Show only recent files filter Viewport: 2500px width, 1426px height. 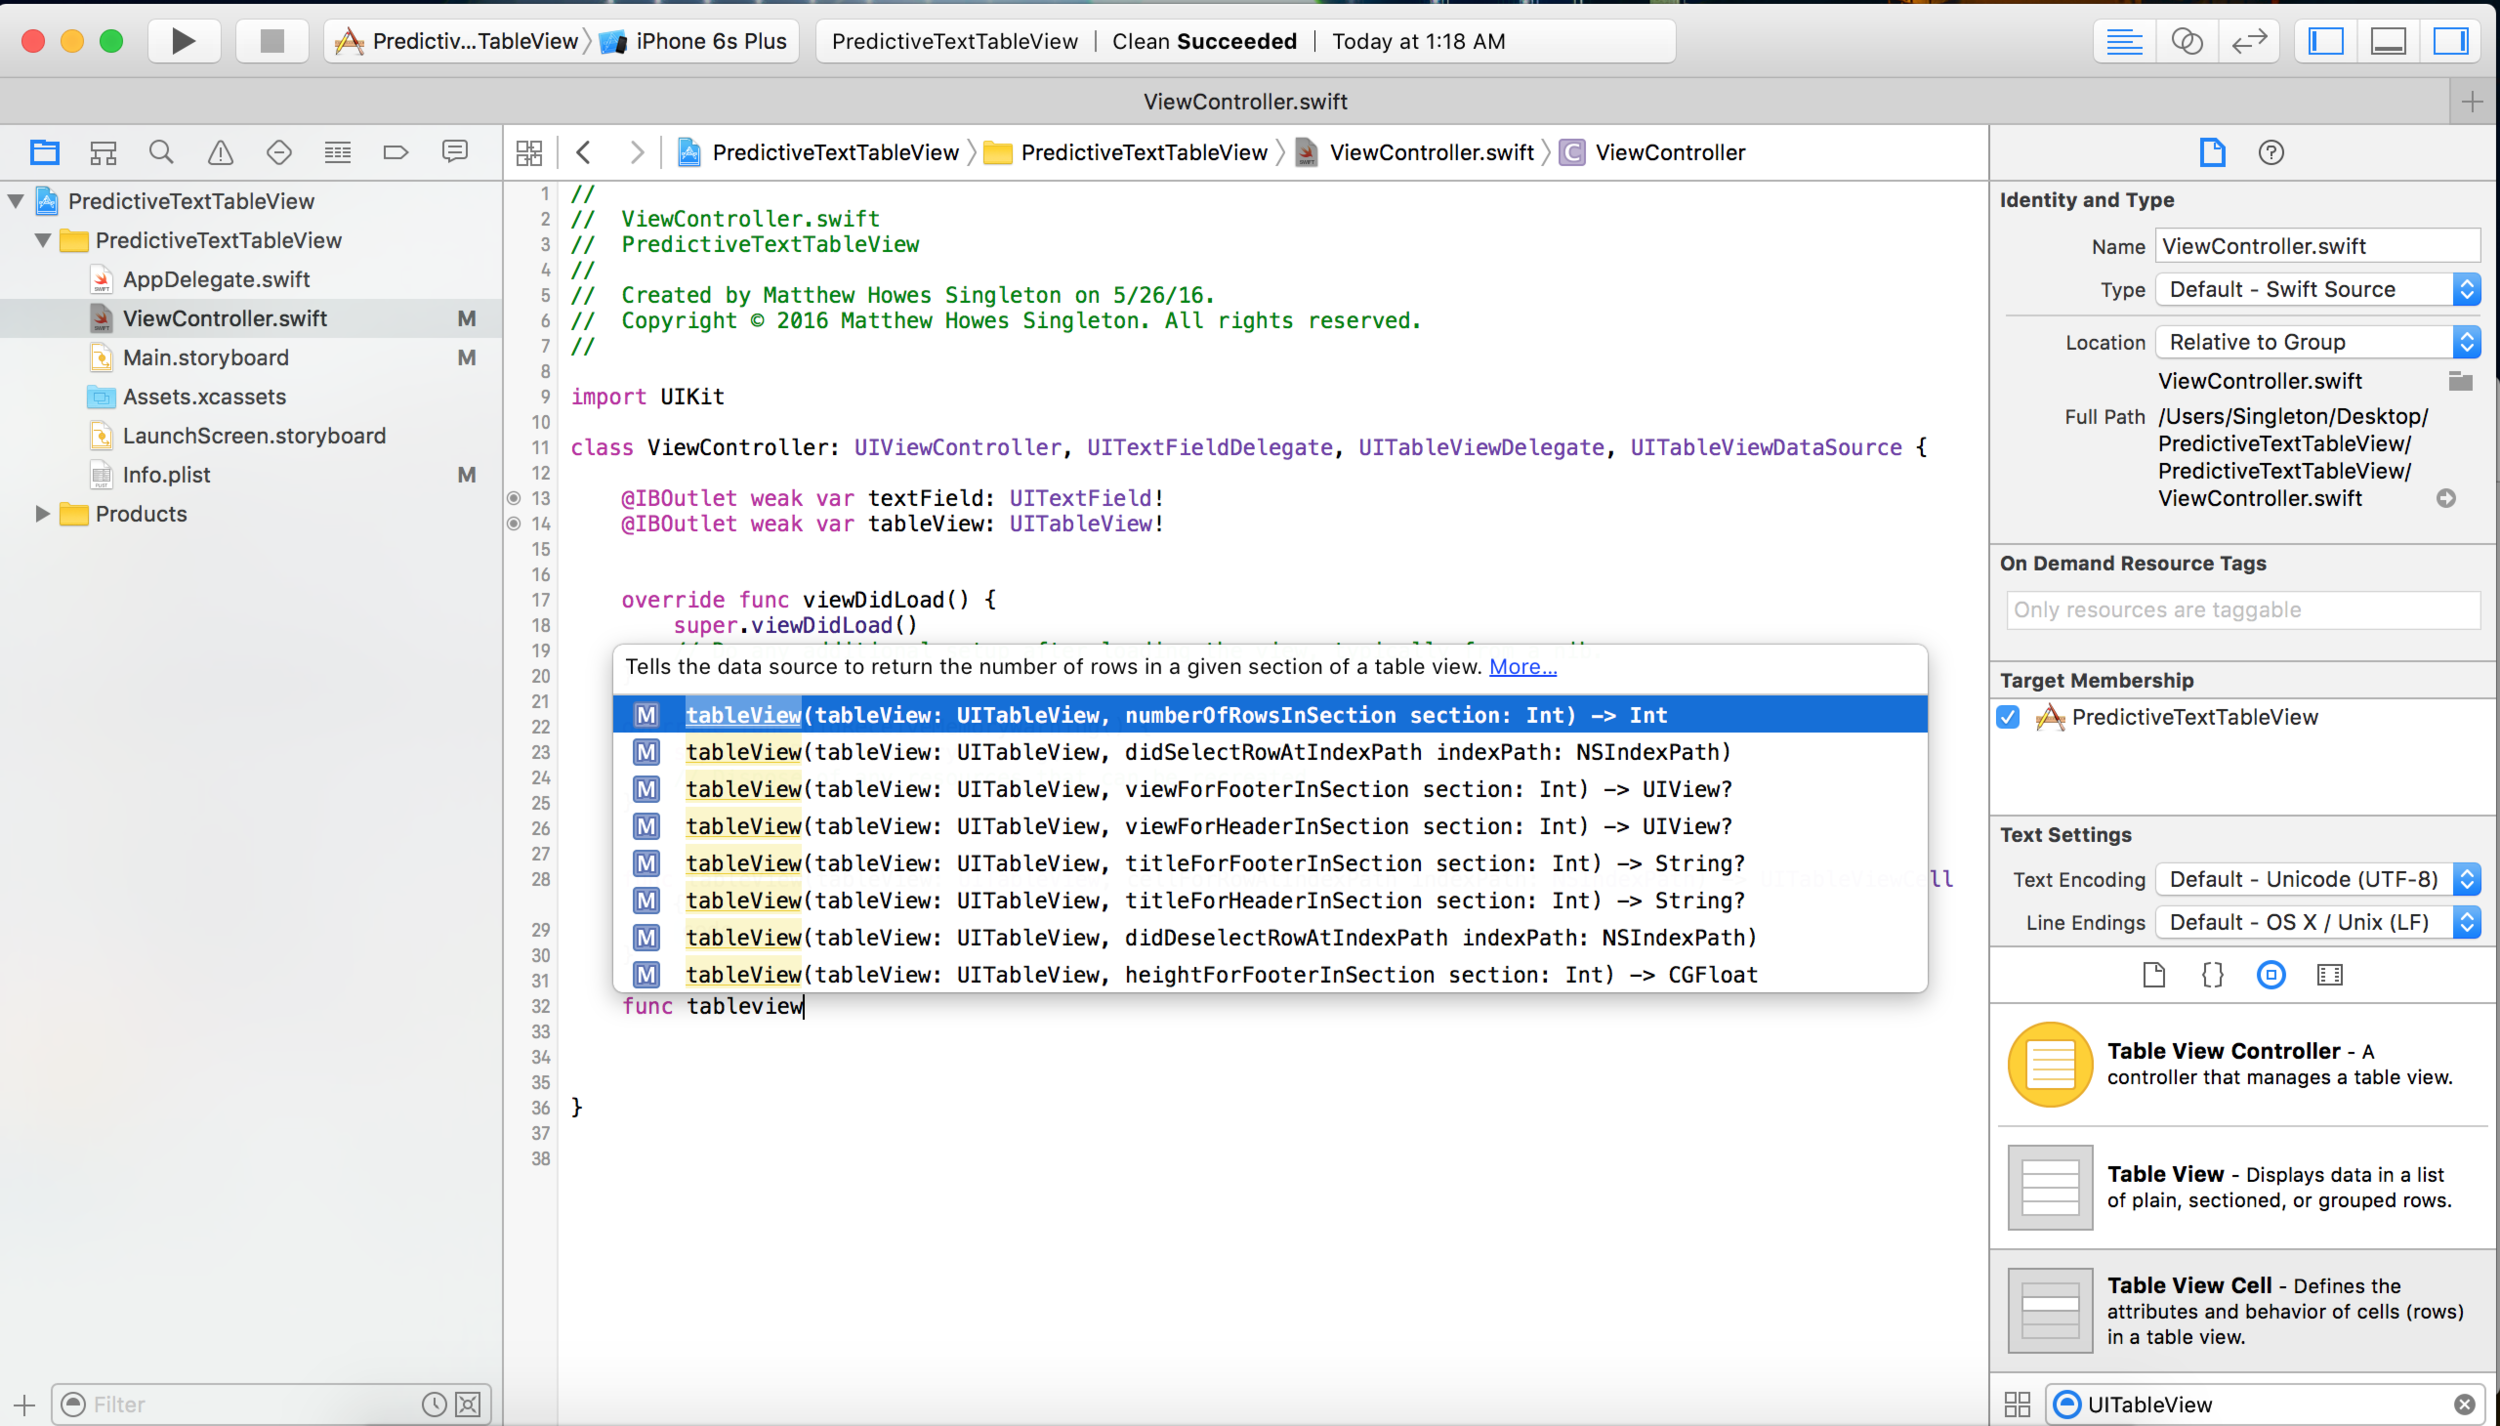coord(433,1404)
